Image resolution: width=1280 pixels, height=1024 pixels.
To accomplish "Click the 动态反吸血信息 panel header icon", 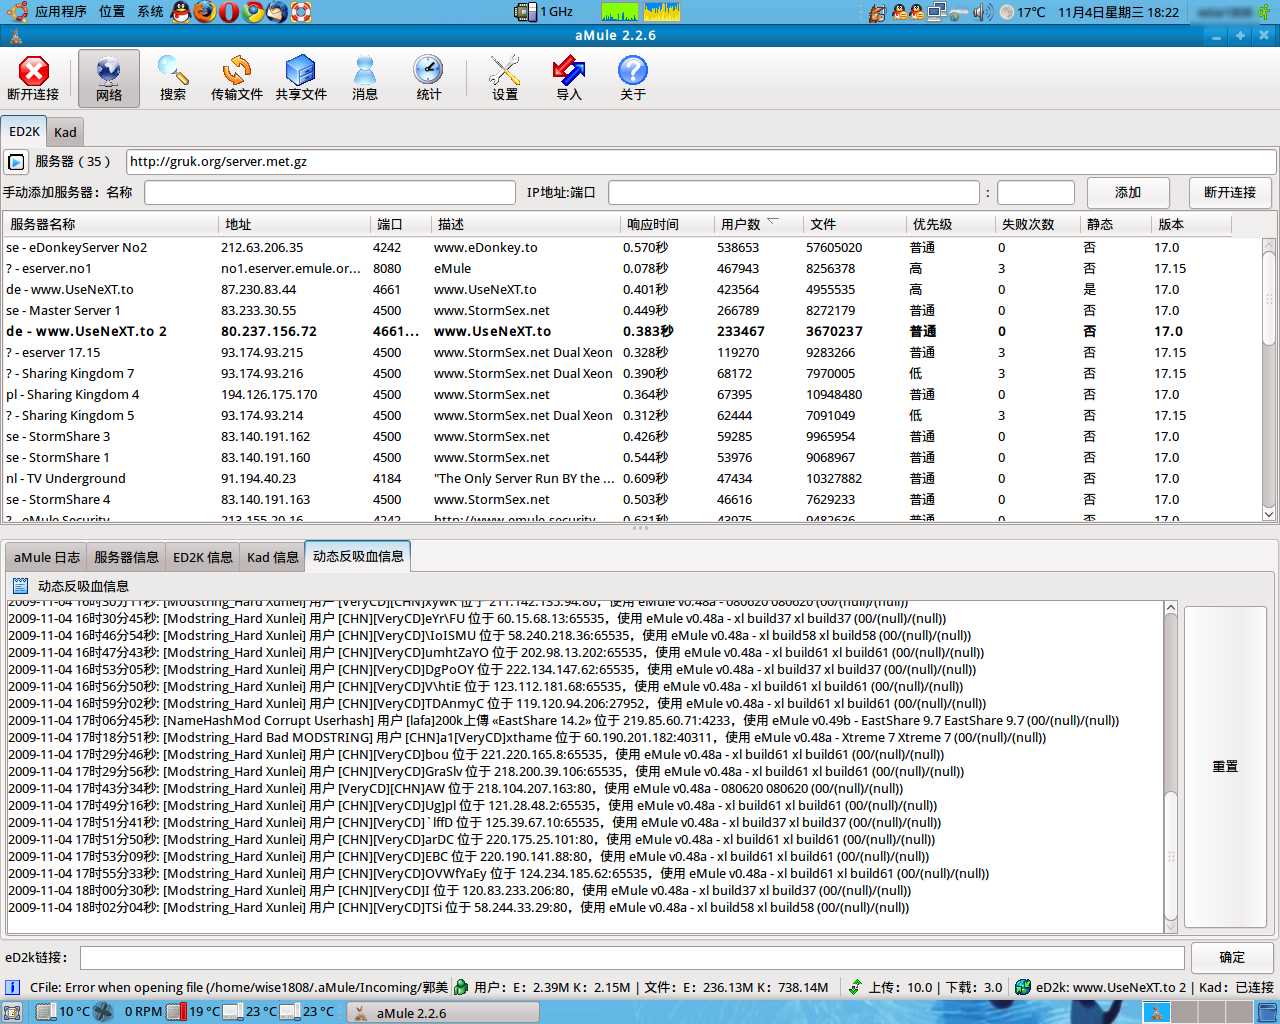I will [x=20, y=586].
